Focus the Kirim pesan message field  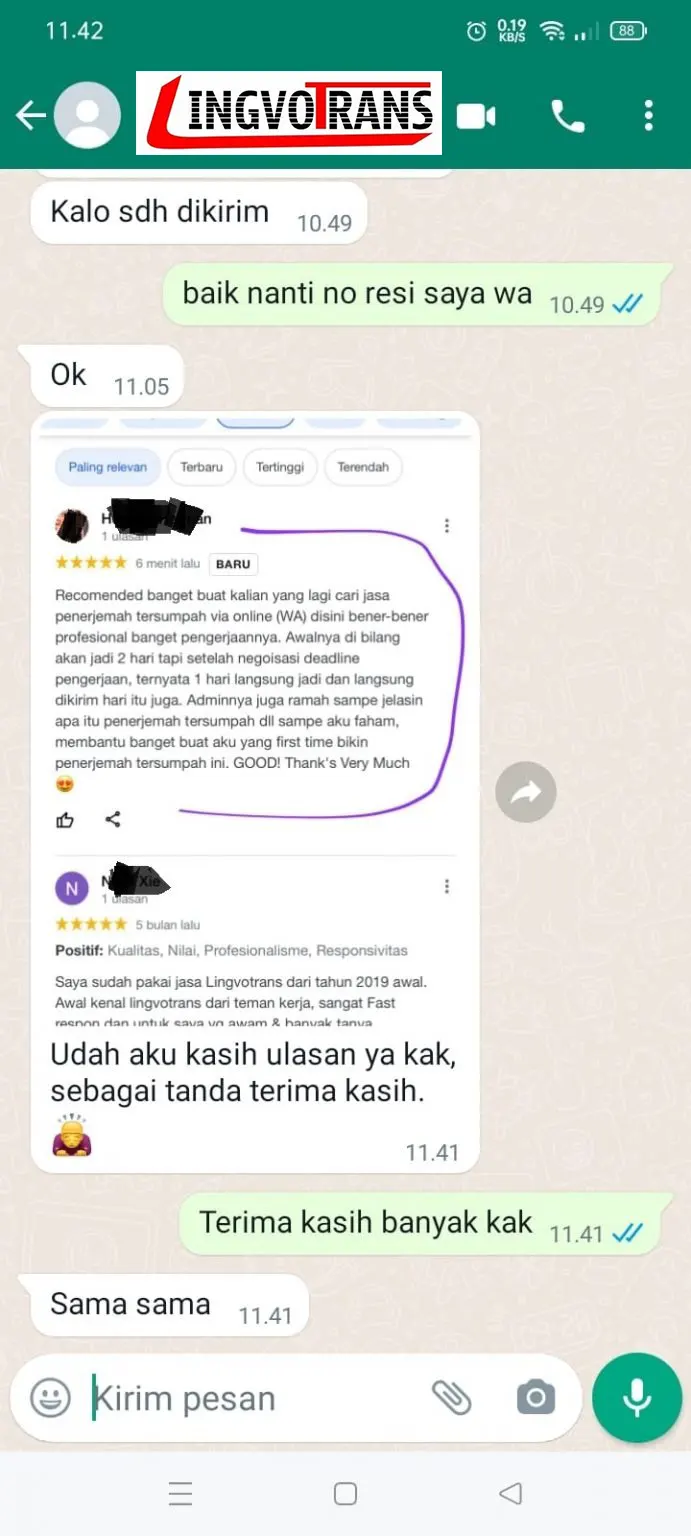pos(250,1398)
